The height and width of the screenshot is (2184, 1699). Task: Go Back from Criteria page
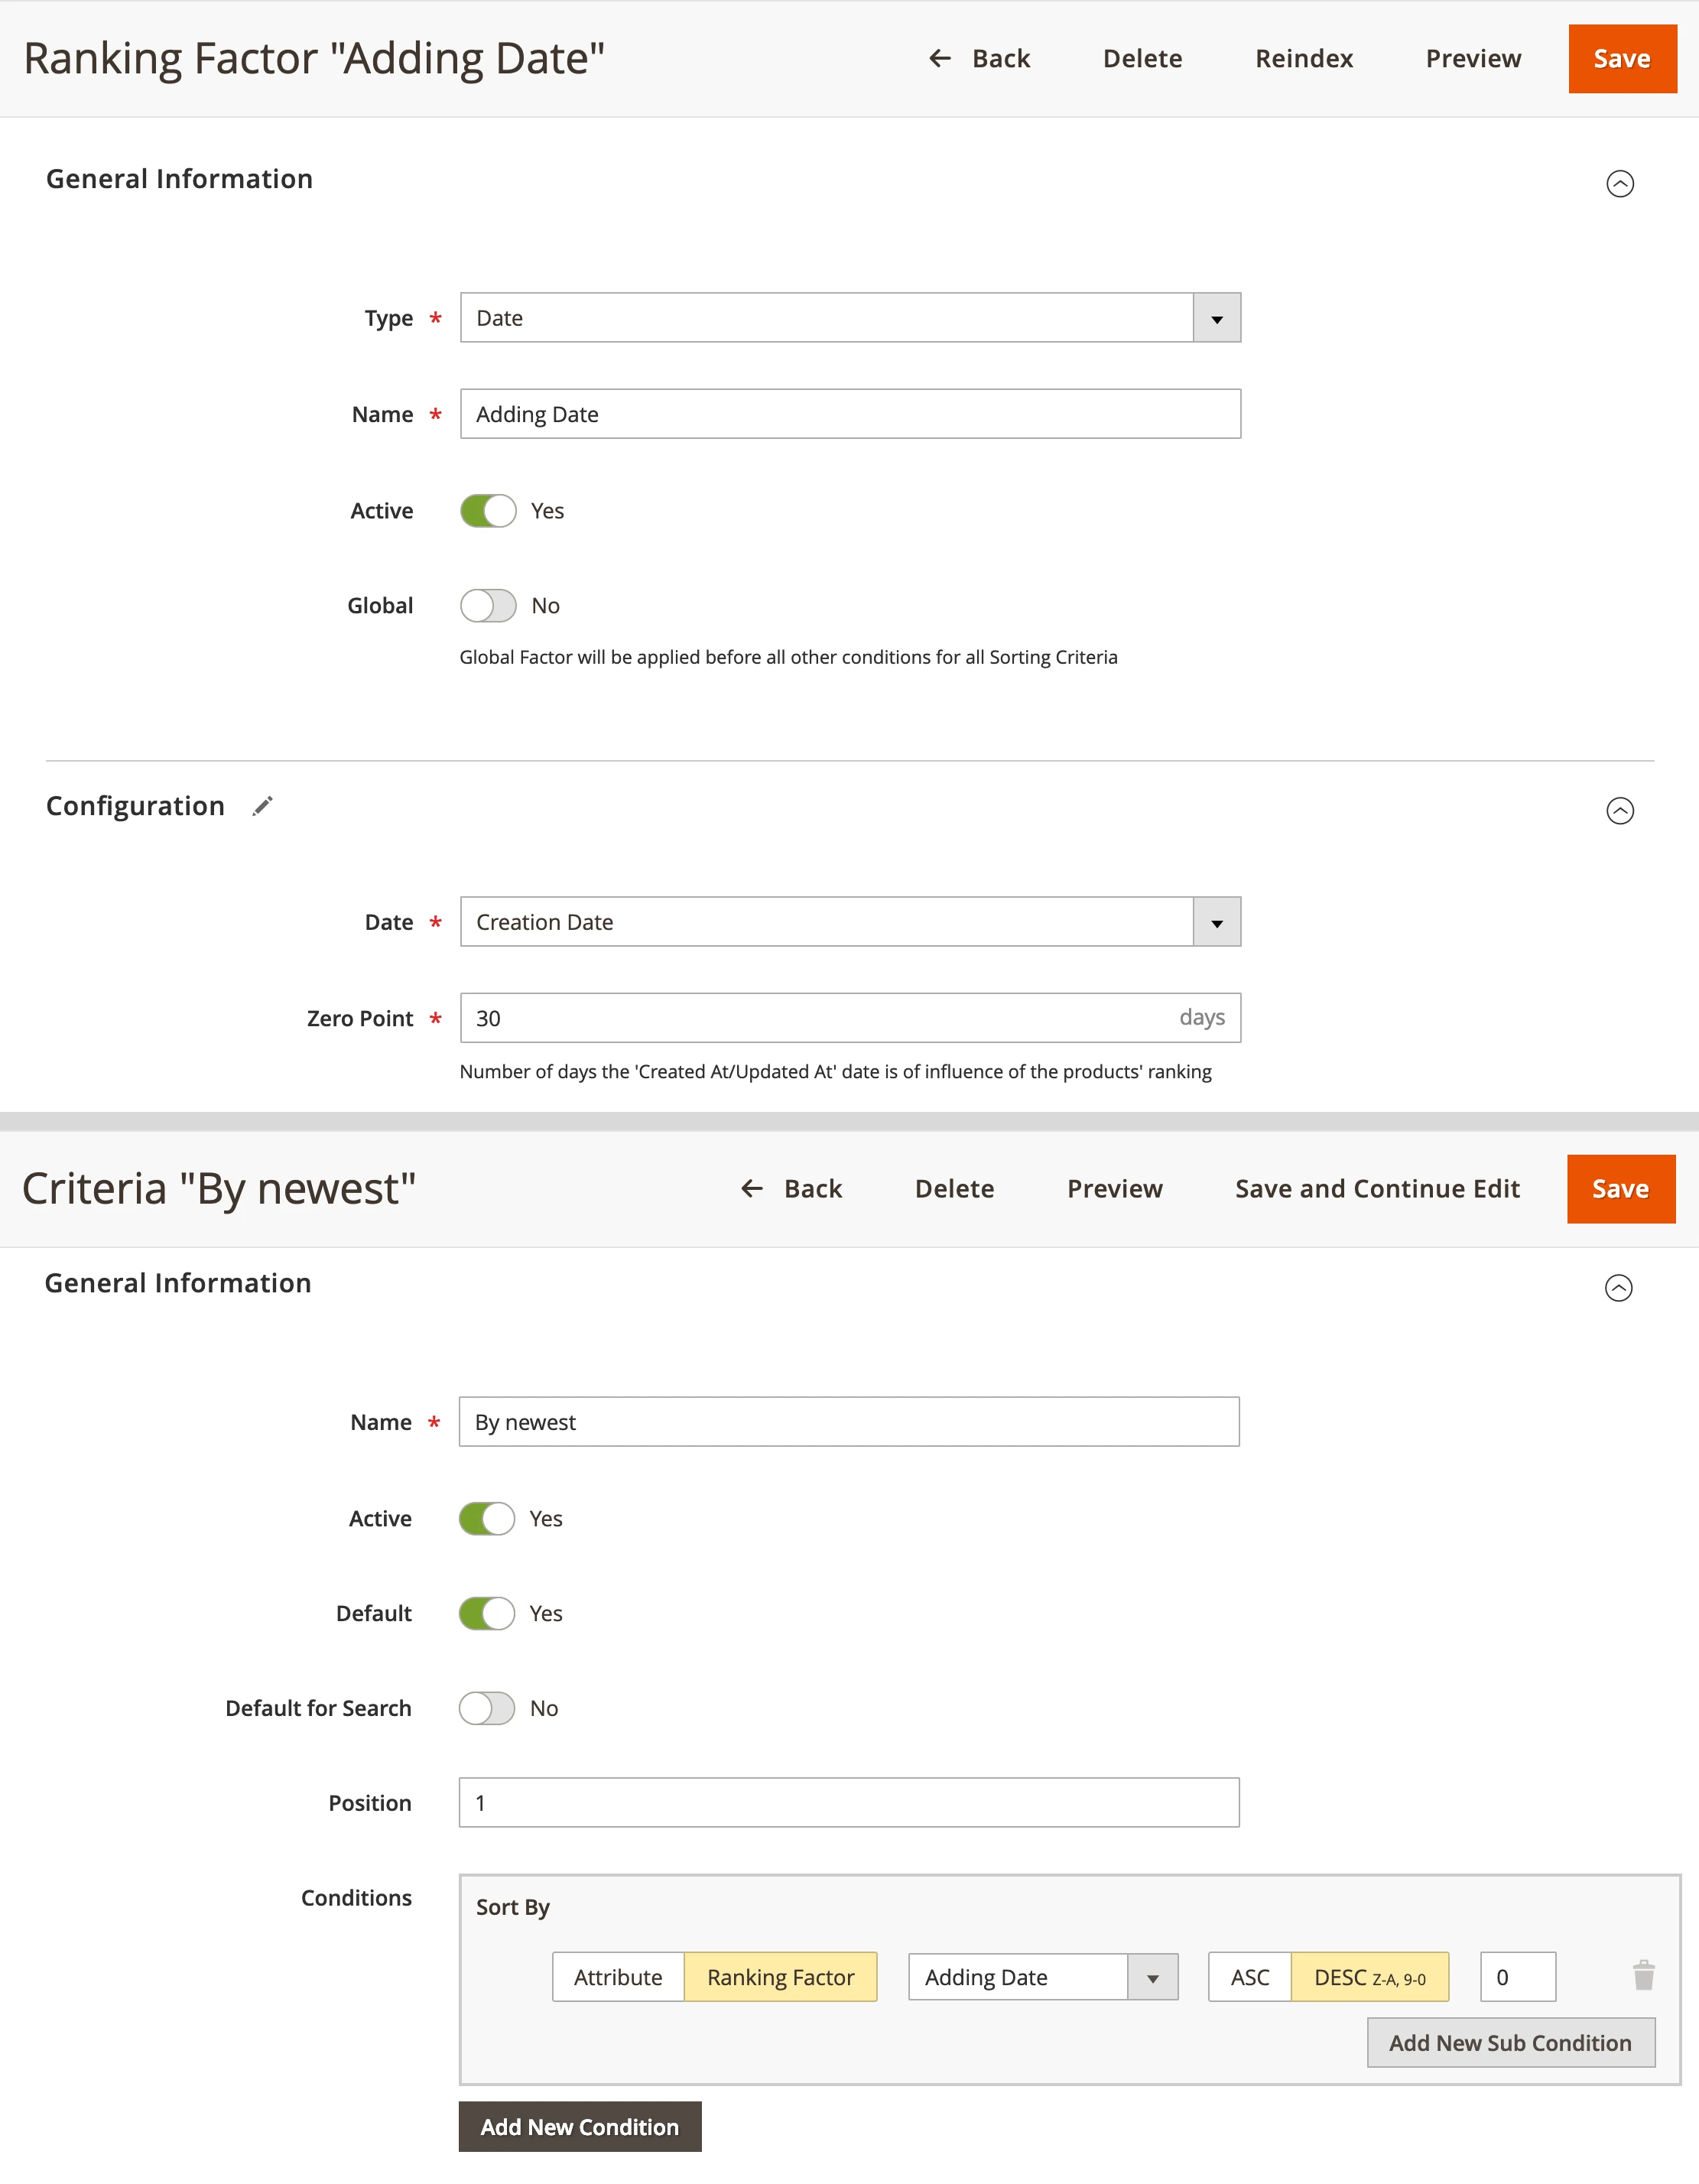[792, 1189]
